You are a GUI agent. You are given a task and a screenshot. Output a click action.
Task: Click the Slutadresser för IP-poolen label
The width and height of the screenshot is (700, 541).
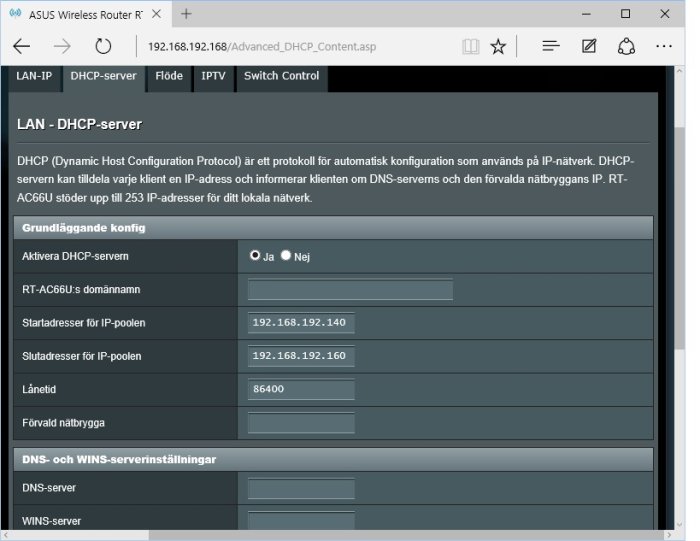coord(82,357)
